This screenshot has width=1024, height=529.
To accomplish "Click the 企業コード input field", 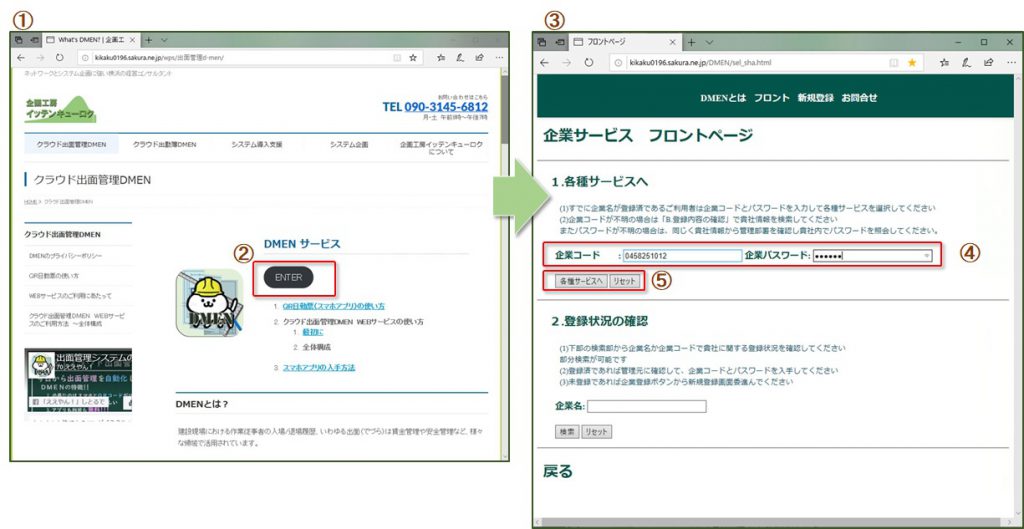I will [x=682, y=255].
